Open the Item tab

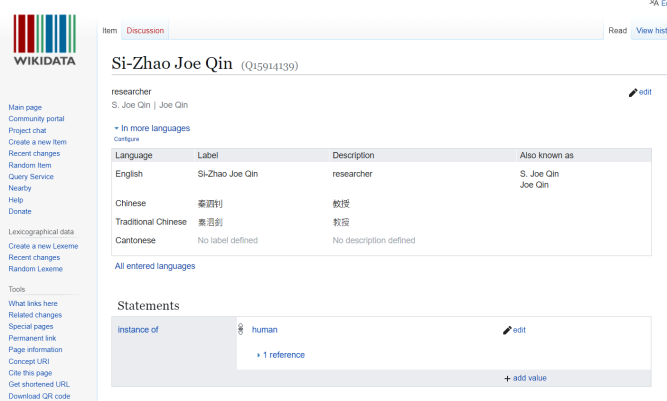pyautogui.click(x=109, y=31)
